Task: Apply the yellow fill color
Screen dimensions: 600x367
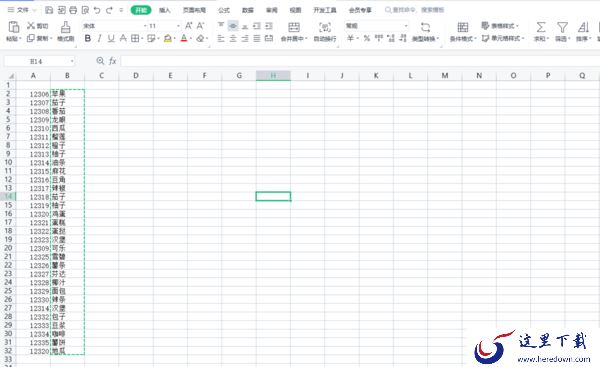Action: tap(168, 38)
